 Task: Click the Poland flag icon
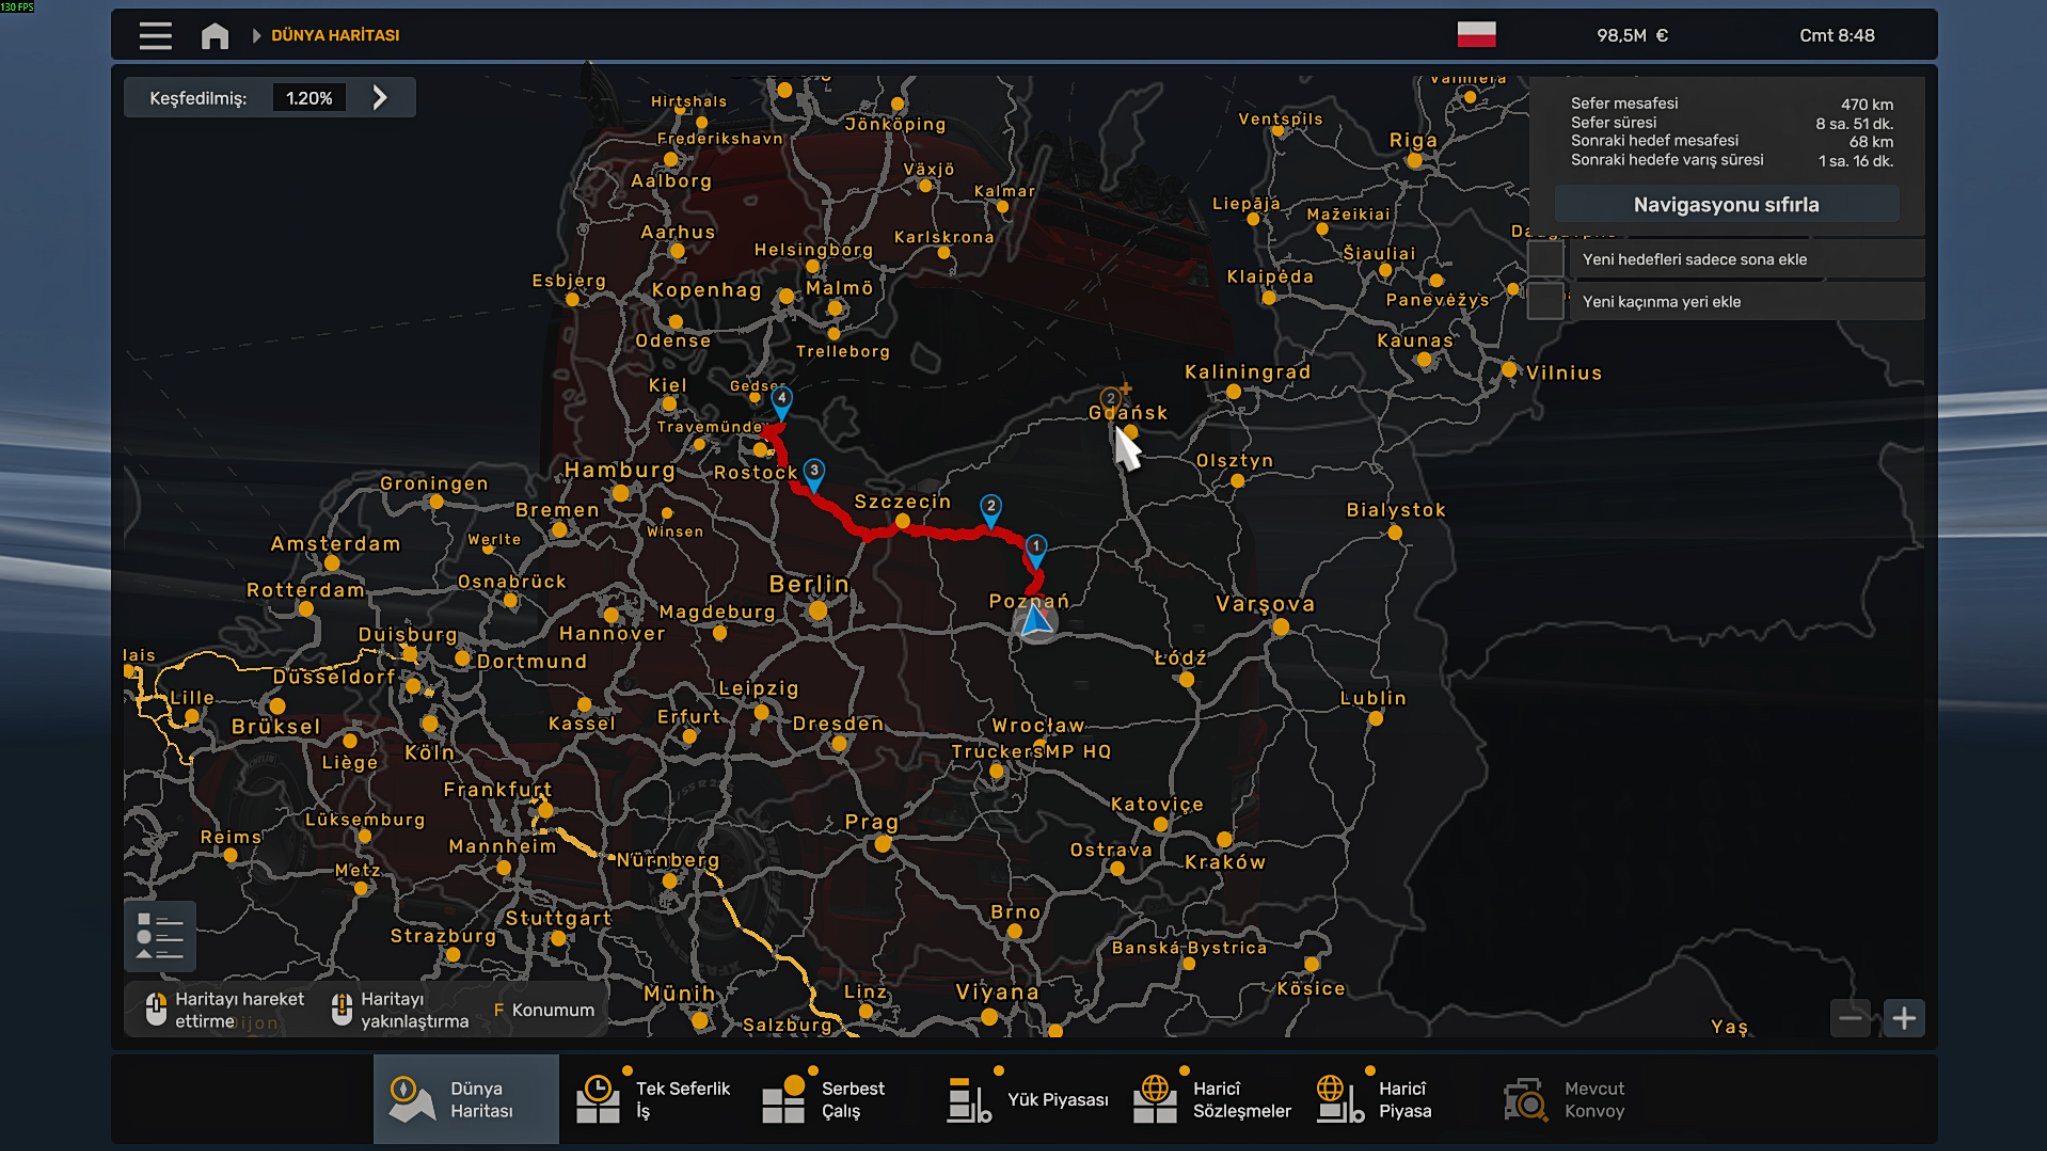pyautogui.click(x=1476, y=35)
